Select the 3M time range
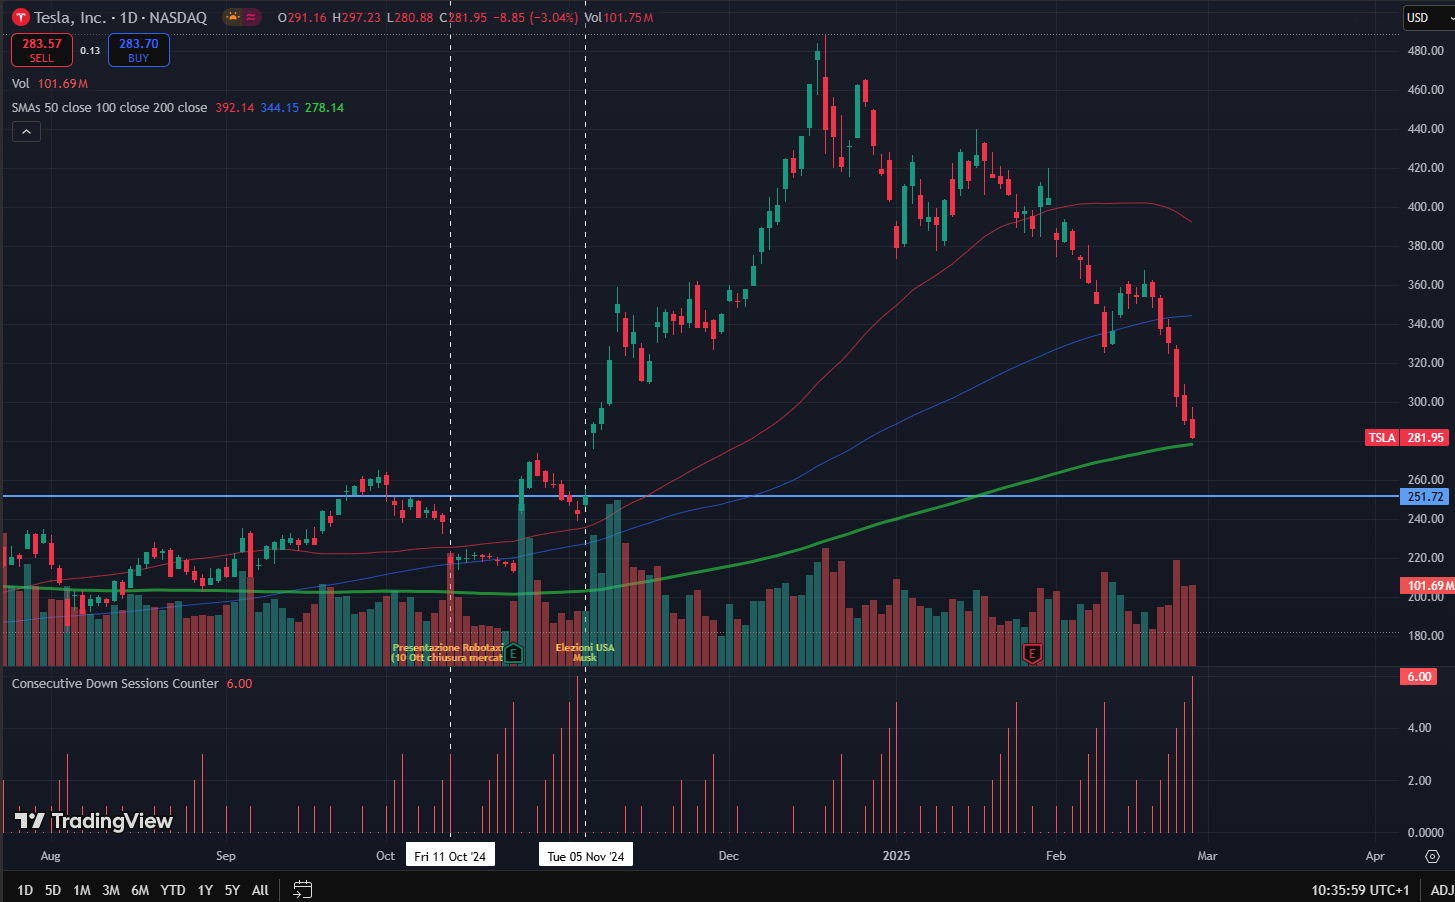This screenshot has width=1455, height=902. 111,890
